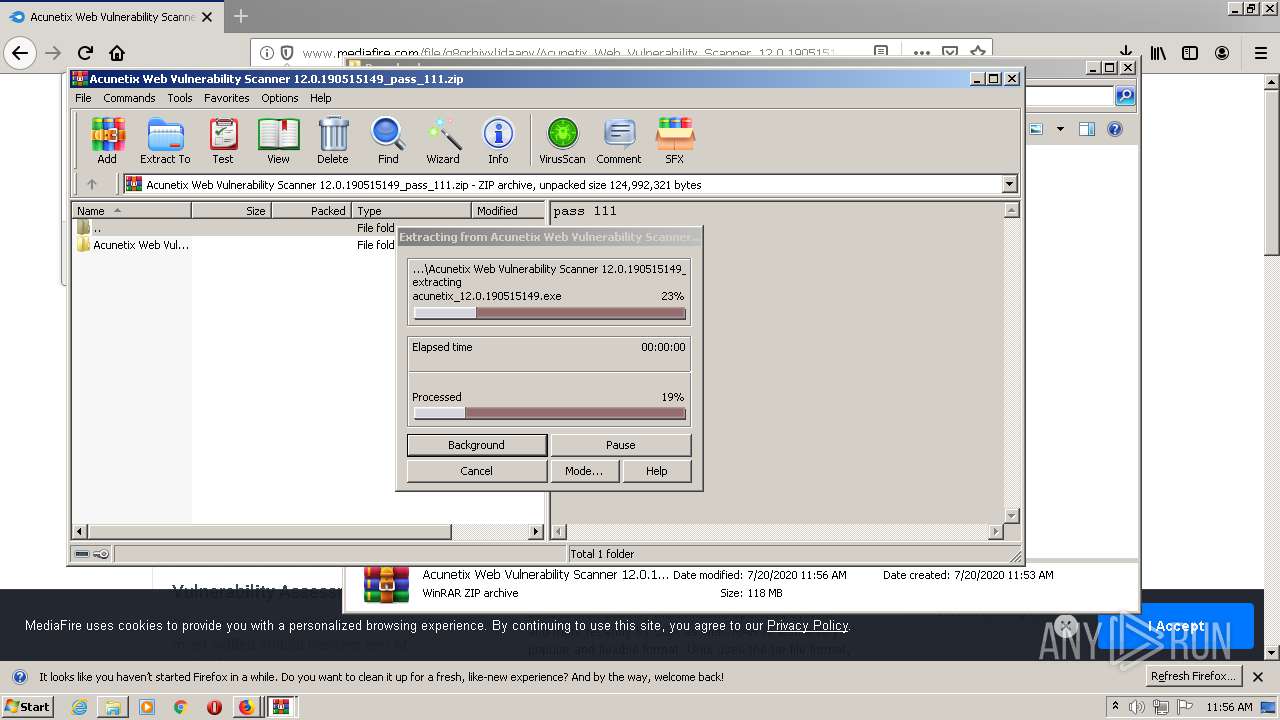
Task: Click the WinRAR Add toolbar icon
Action: pos(107,140)
